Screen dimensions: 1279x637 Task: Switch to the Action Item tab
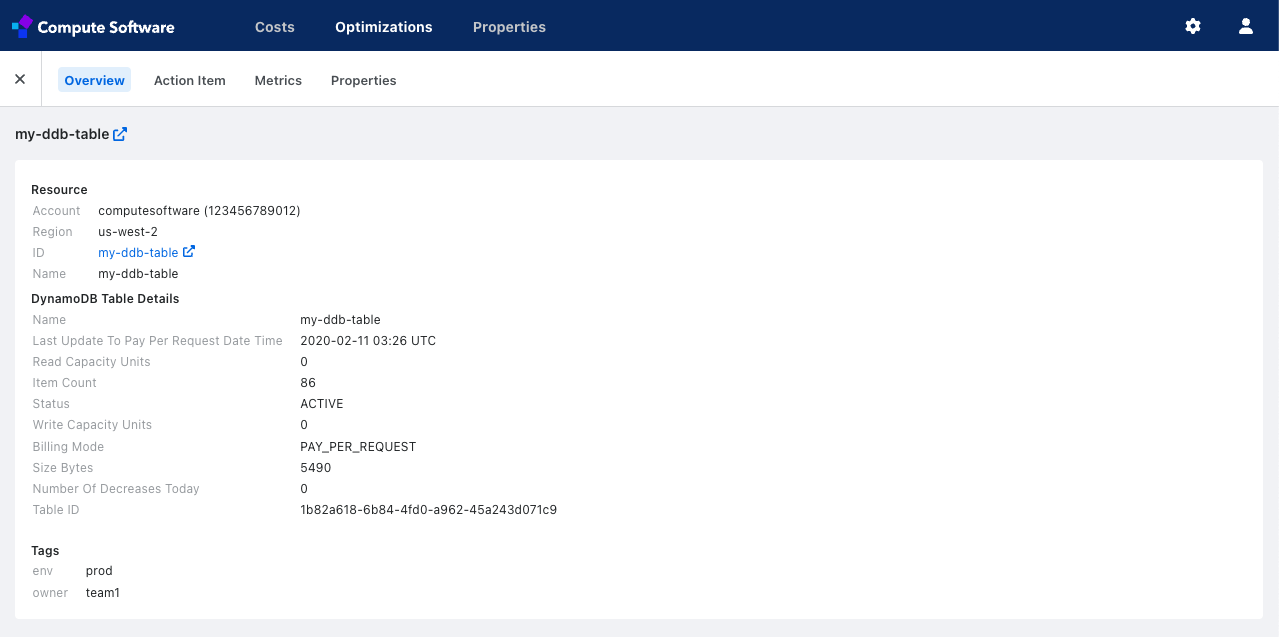pyautogui.click(x=190, y=80)
